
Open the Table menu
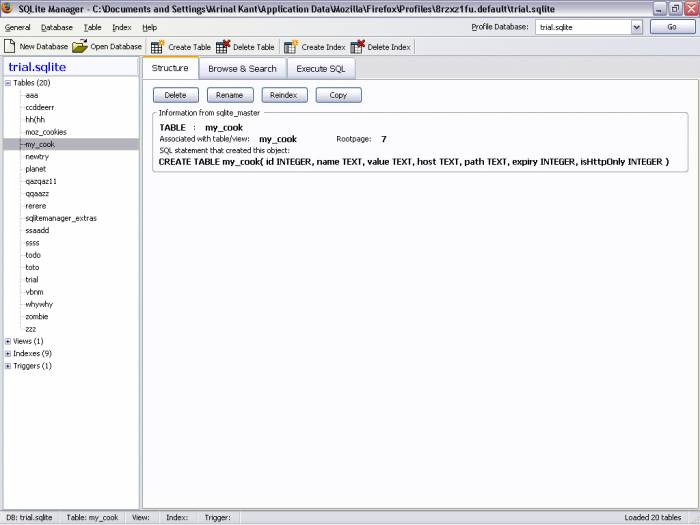click(92, 28)
